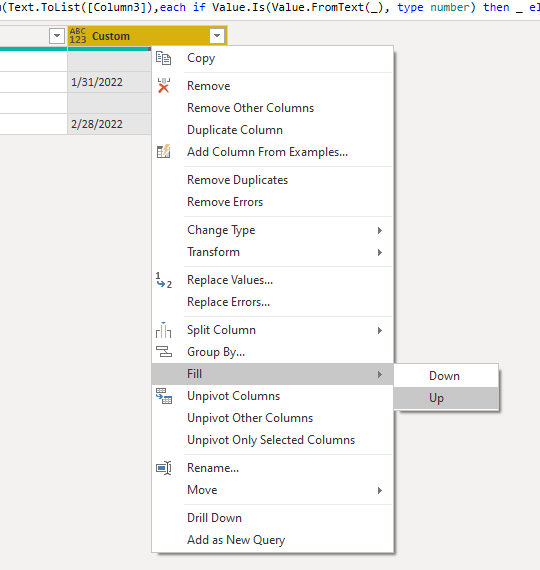Open the filter dropdown left of Custom column

(x=57, y=36)
